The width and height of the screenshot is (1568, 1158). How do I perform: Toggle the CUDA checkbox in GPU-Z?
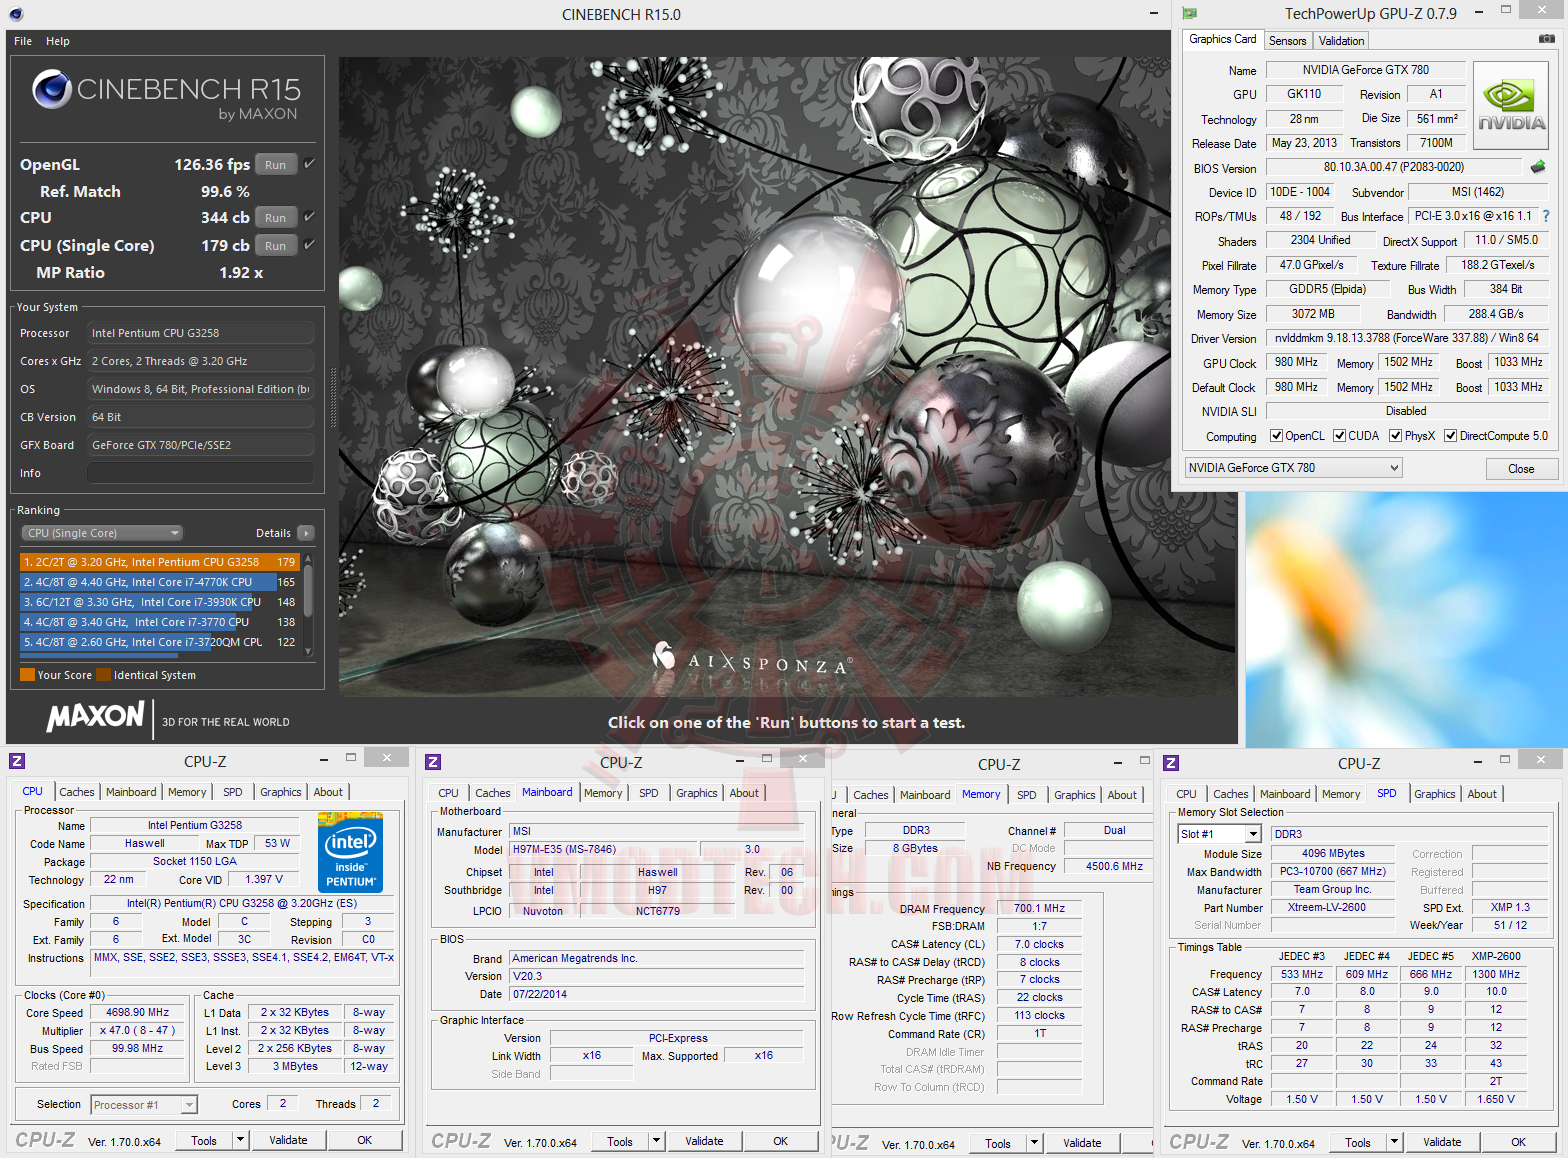point(1339,436)
